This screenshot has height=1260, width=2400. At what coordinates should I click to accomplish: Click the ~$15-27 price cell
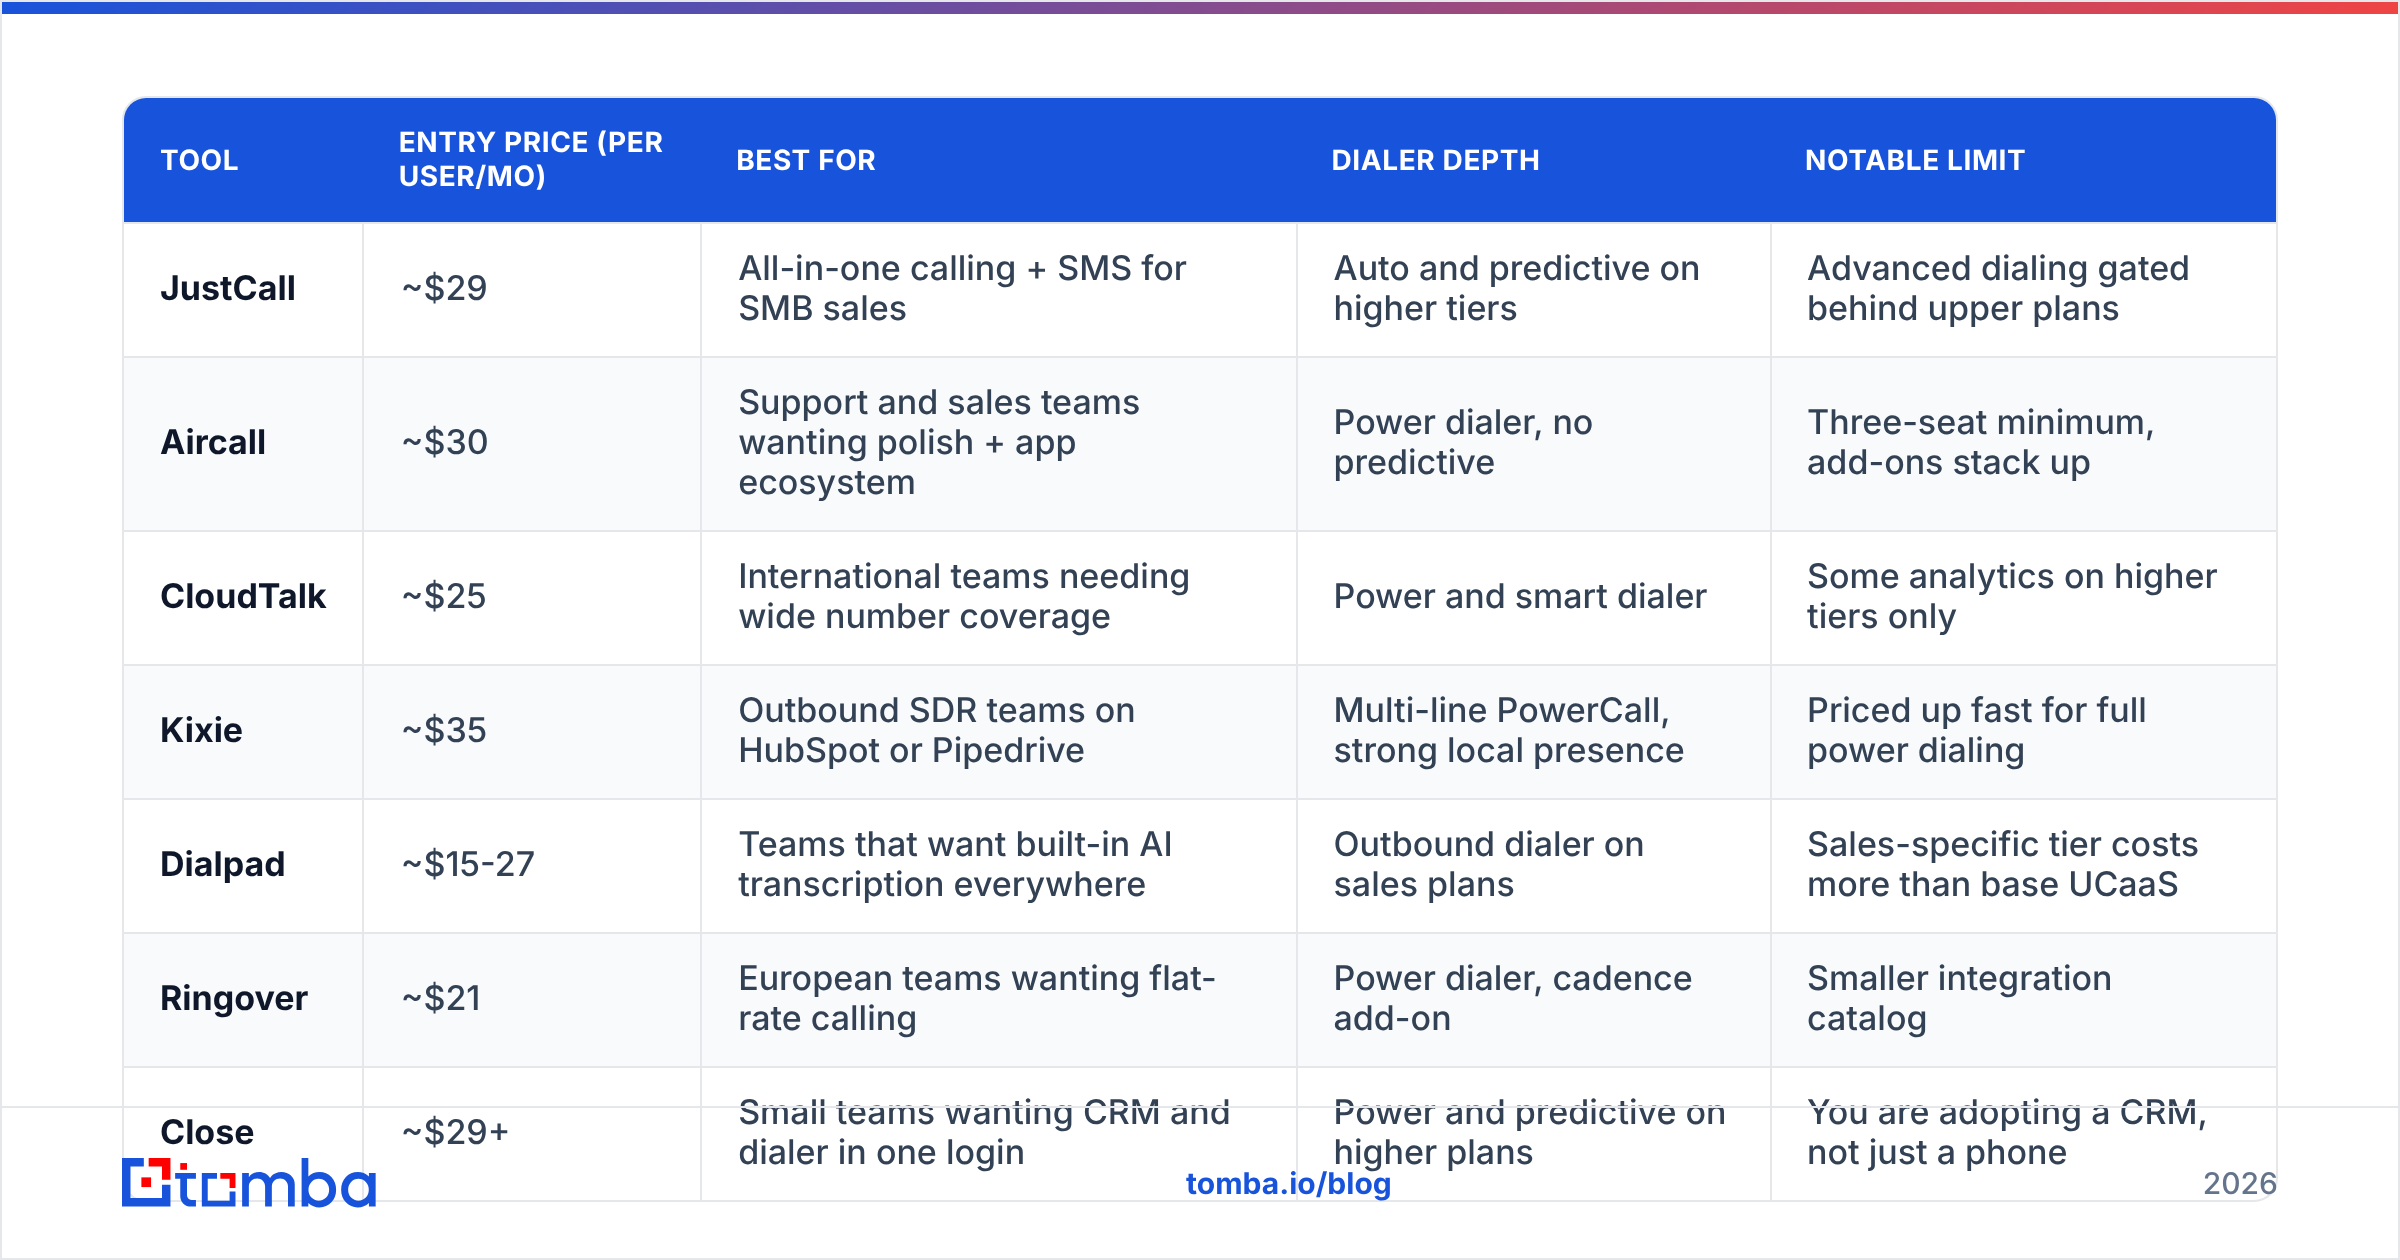point(468,864)
